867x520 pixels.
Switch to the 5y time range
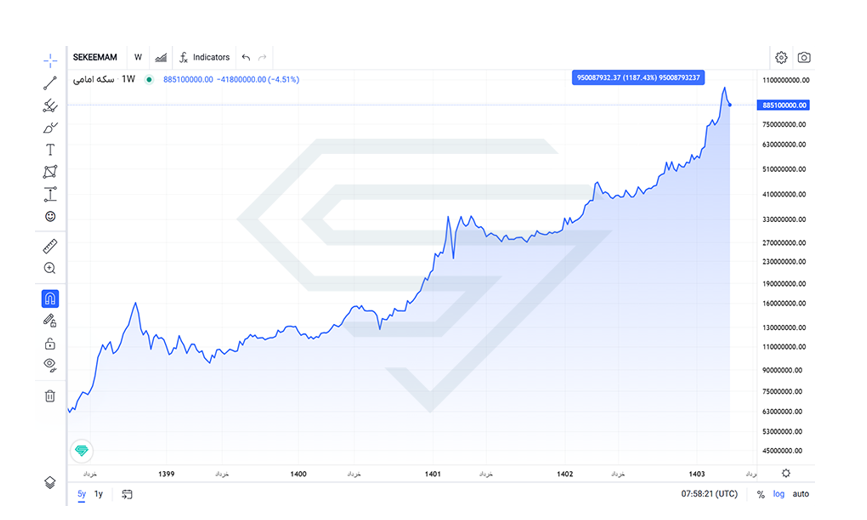(82, 494)
